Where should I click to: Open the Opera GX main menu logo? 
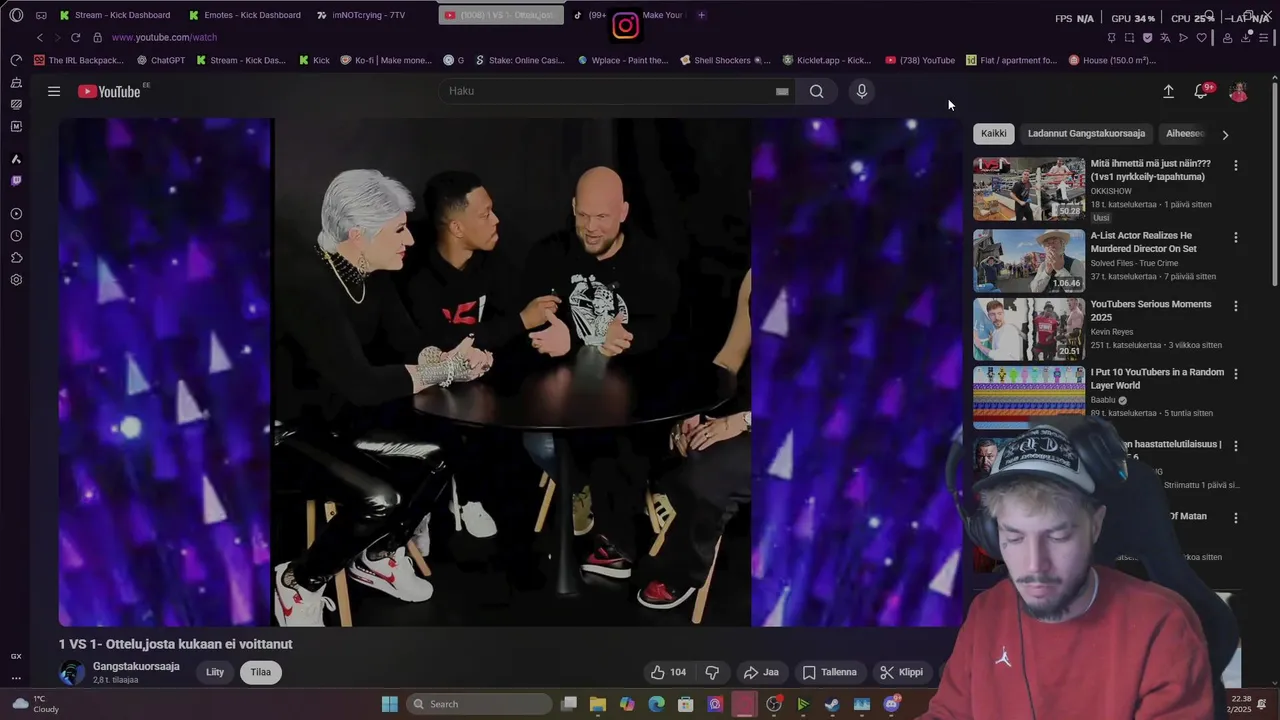(16, 15)
